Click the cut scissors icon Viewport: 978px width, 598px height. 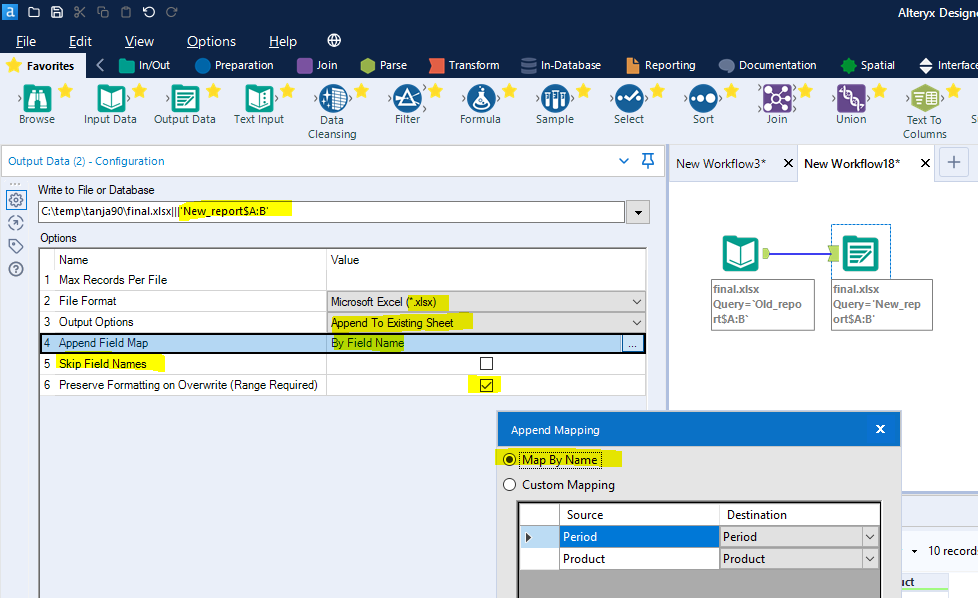(79, 12)
